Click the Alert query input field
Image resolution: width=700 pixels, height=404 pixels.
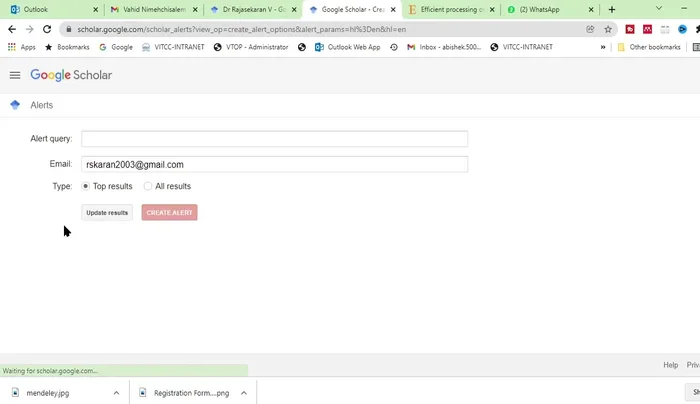[x=274, y=139]
